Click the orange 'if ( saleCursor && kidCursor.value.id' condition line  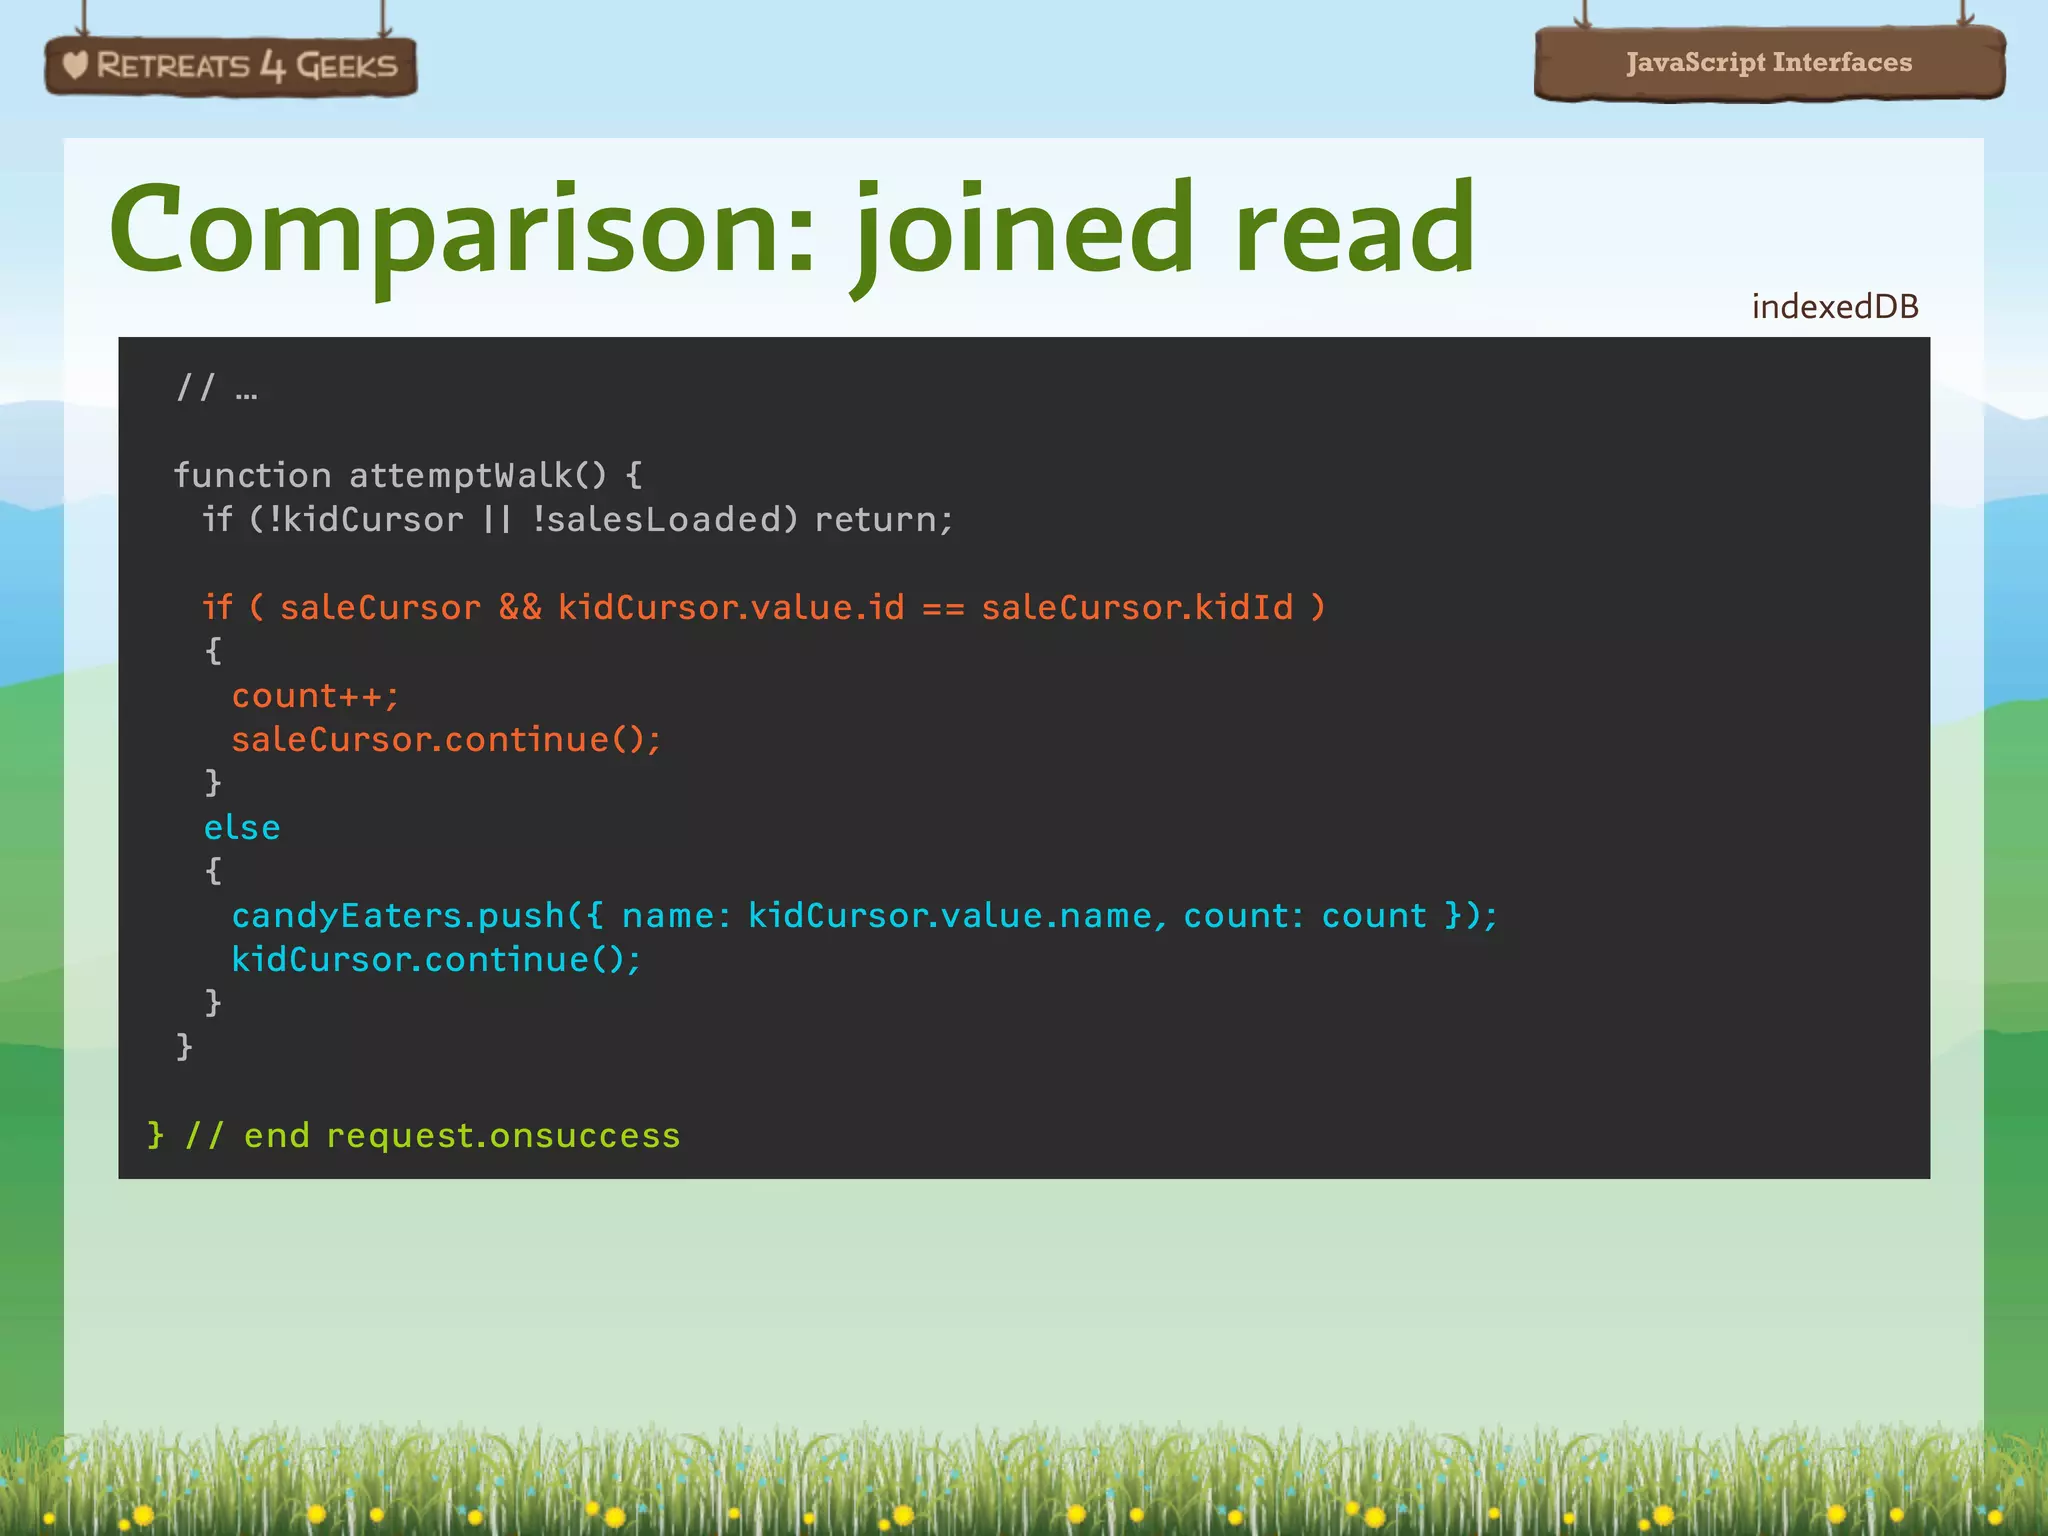pyautogui.click(x=764, y=607)
